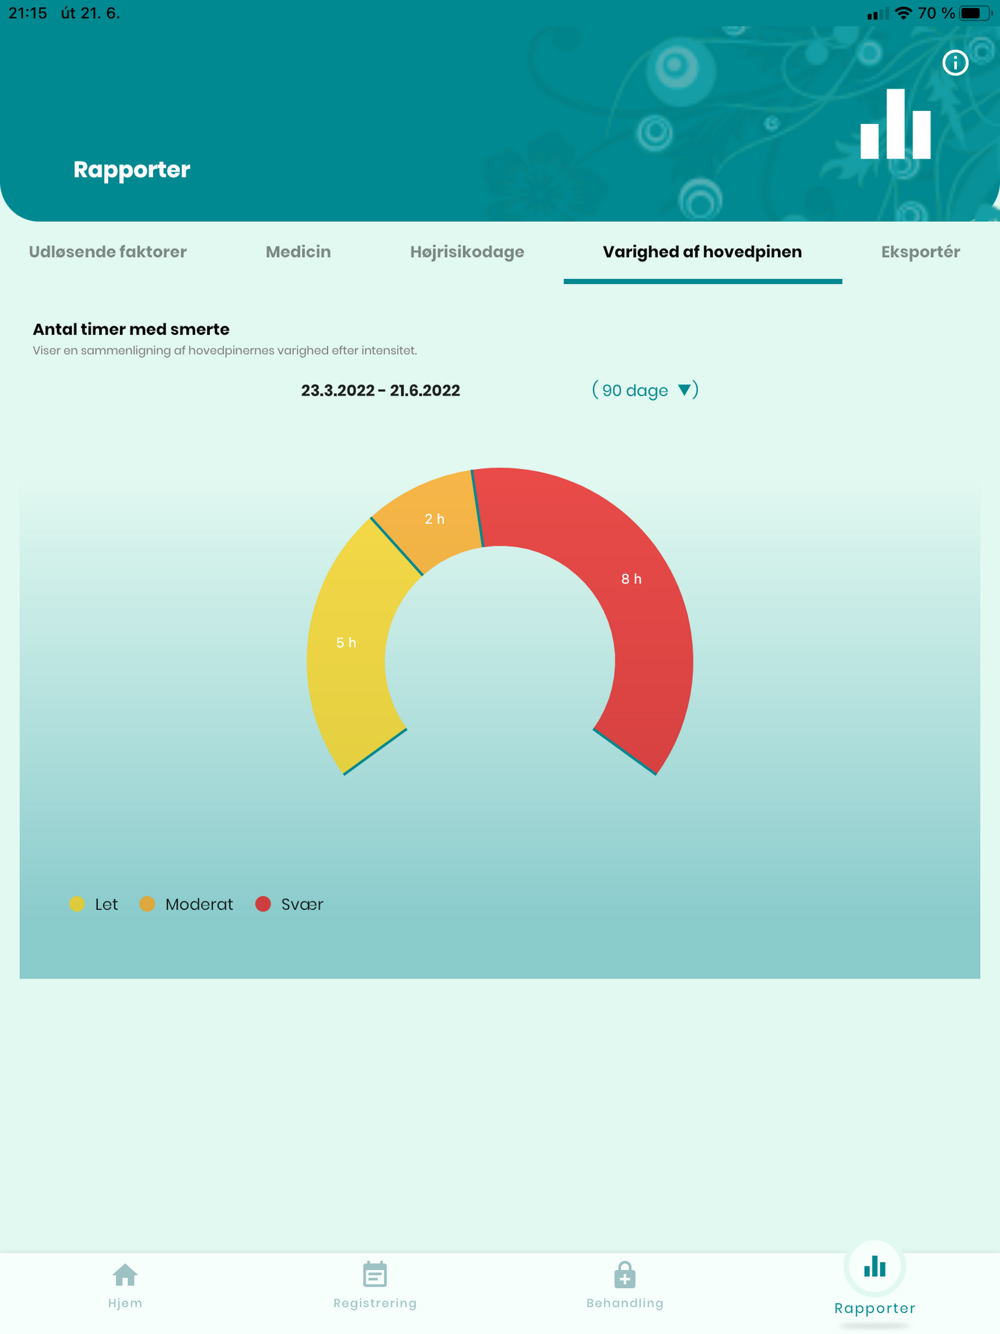This screenshot has height=1334, width=1000.
Task: Open Registrering calendar icon
Action: point(375,1274)
